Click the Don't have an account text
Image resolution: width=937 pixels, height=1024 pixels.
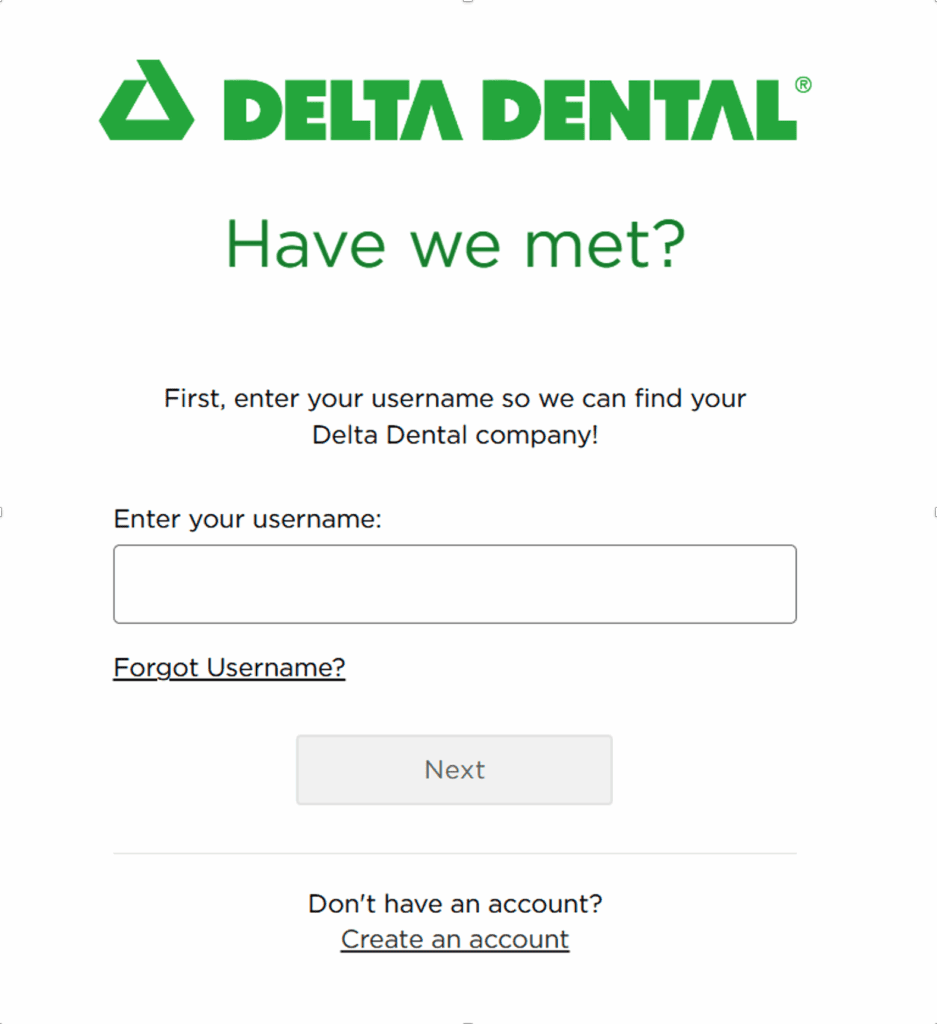[x=454, y=903]
